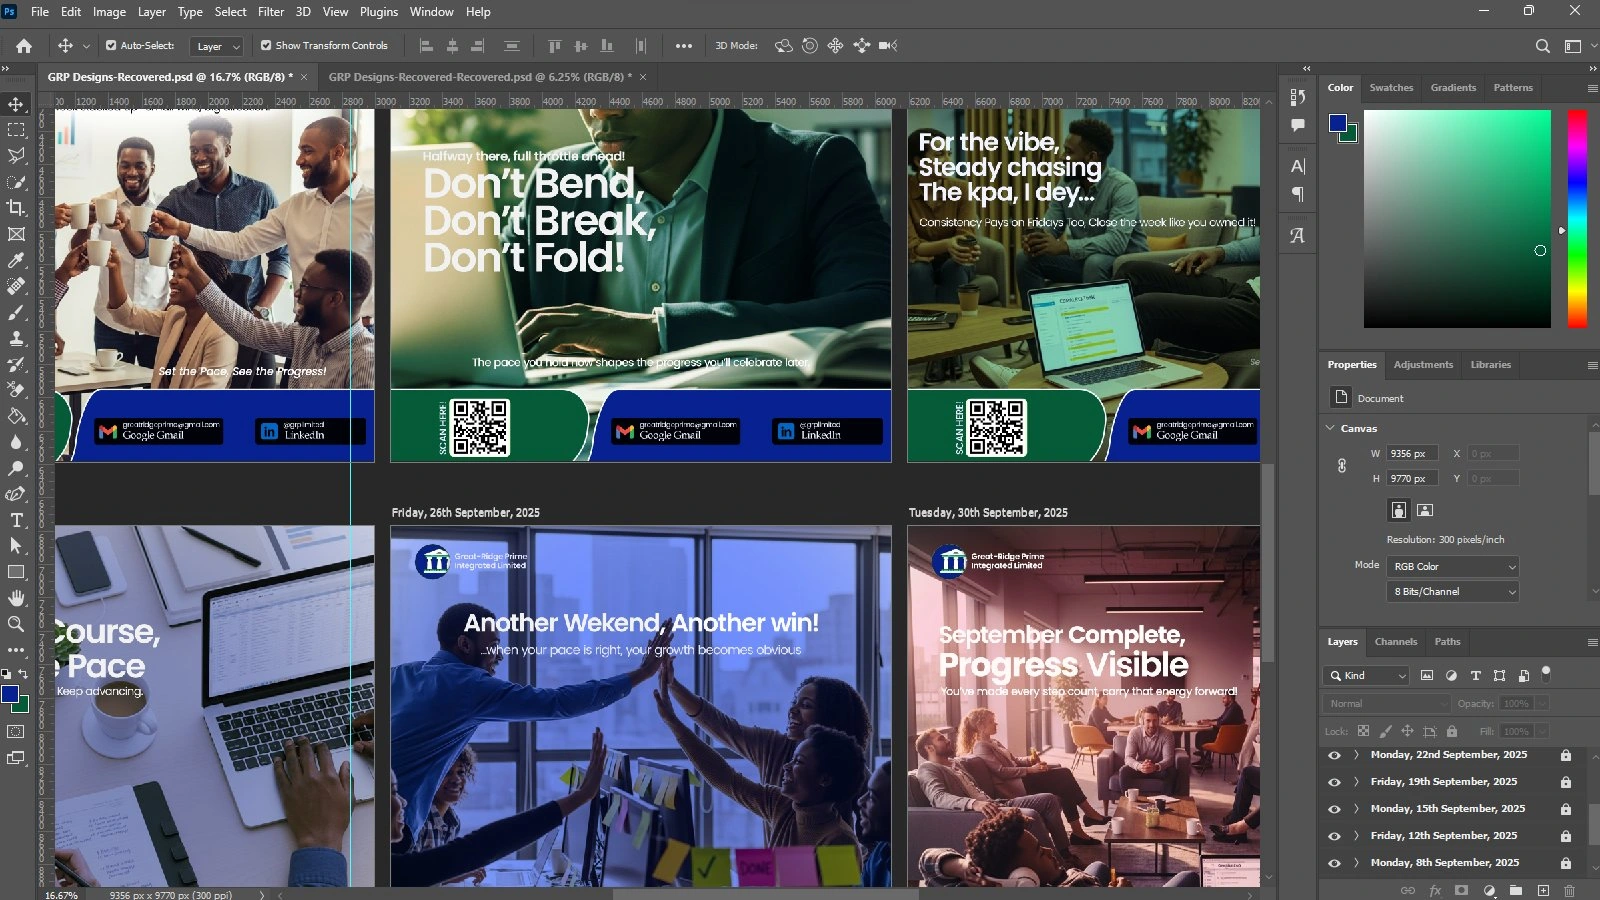Click the layer style fx icon
Image resolution: width=1600 pixels, height=900 pixels.
(x=1435, y=890)
